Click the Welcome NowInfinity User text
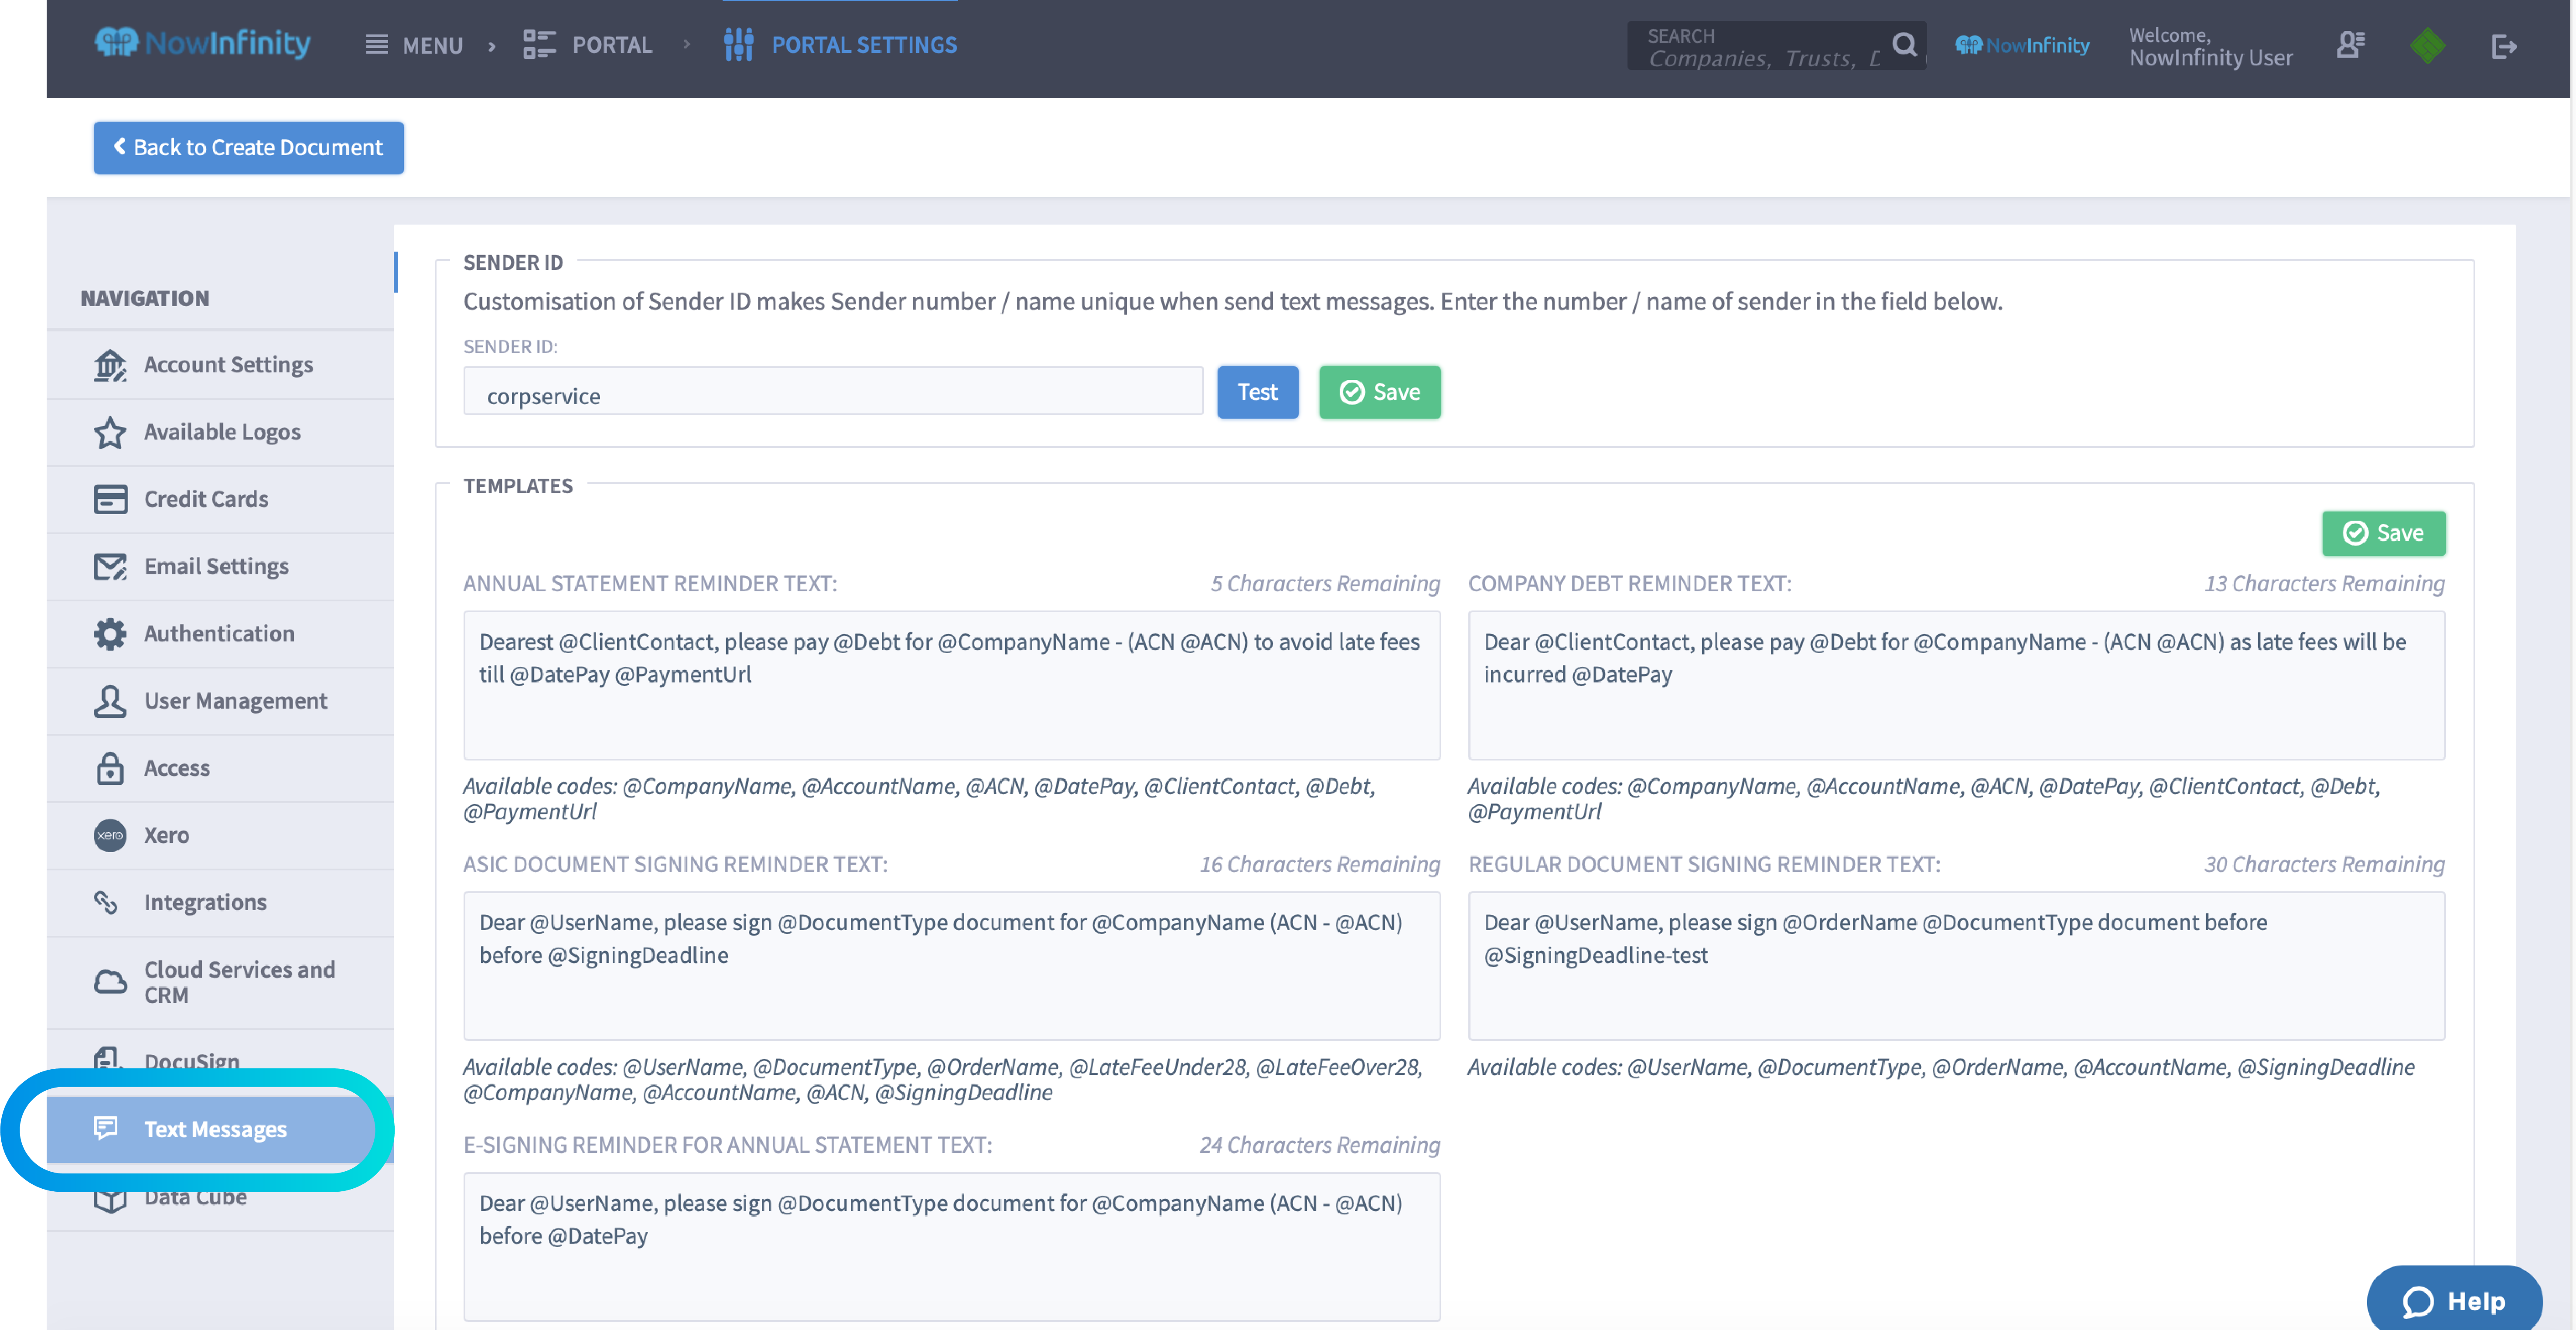Screen dimensions: 2576x1330 tap(2210, 47)
